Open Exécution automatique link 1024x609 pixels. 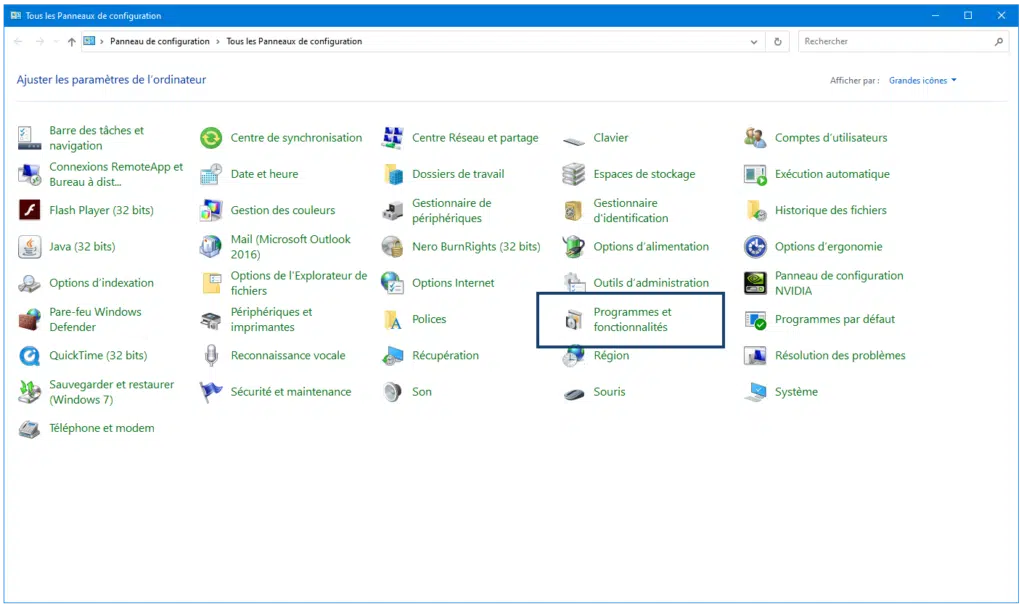point(832,174)
